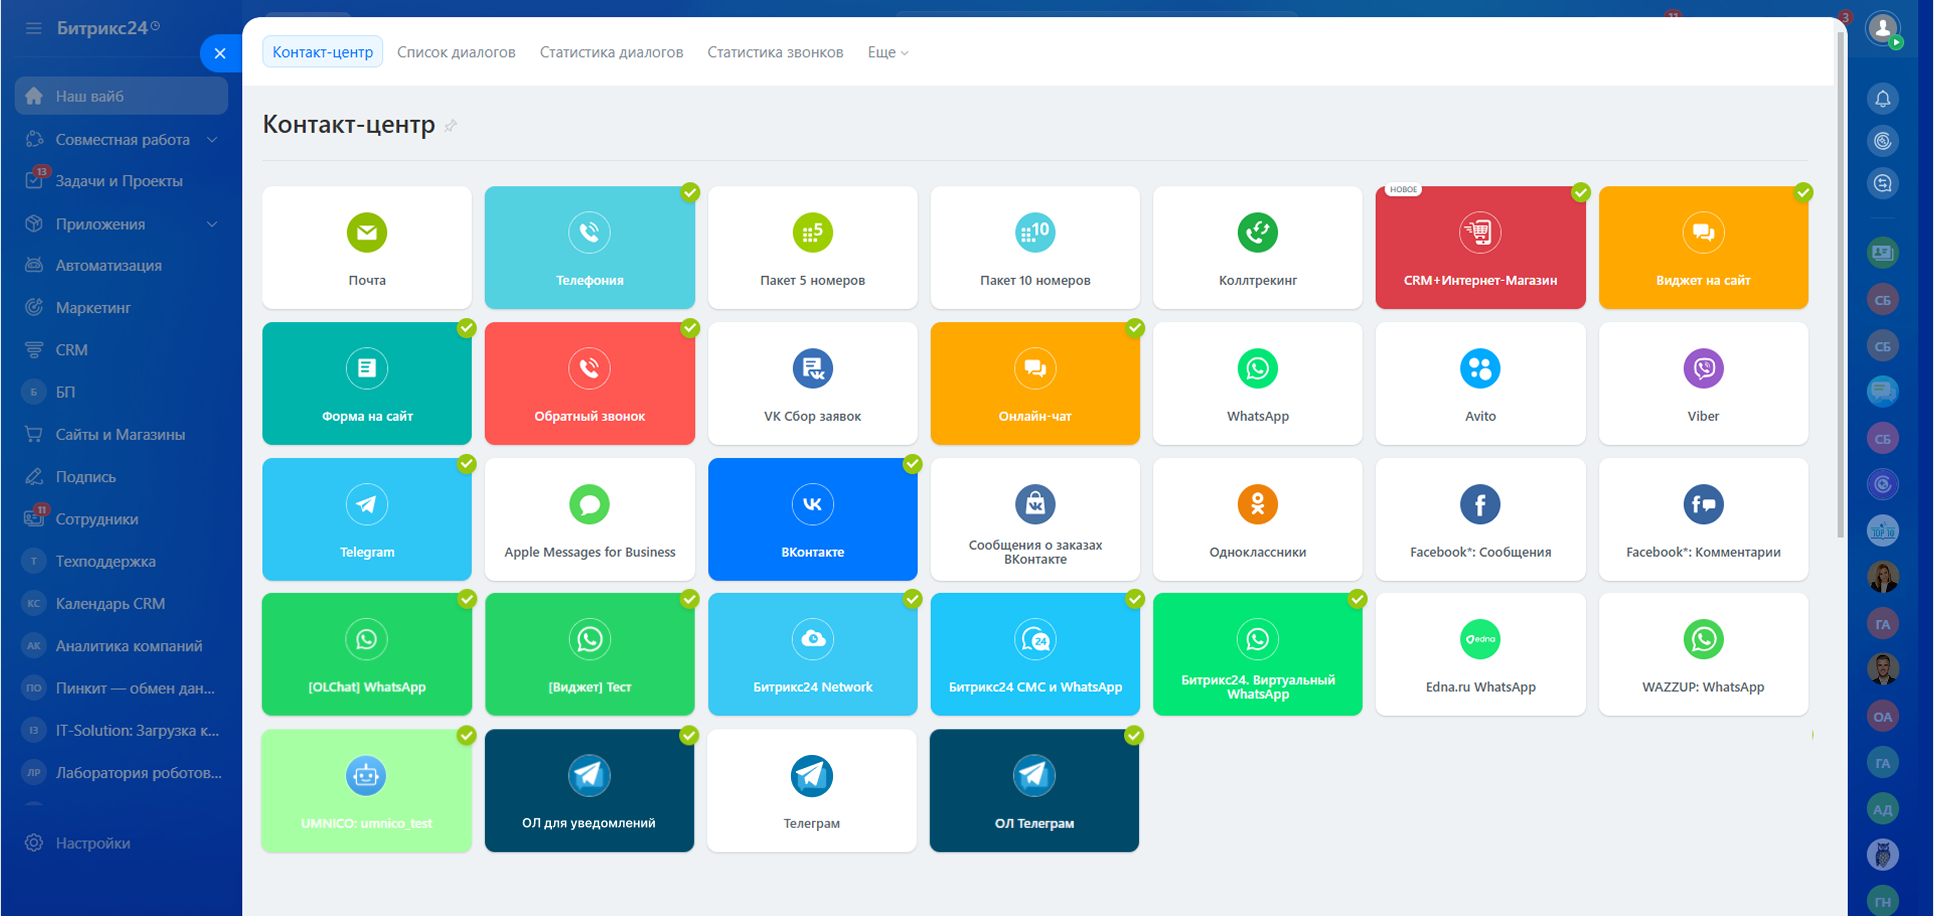The height and width of the screenshot is (916, 1934).
Task: Open the Одноклассники channel tile
Action: pyautogui.click(x=1258, y=519)
